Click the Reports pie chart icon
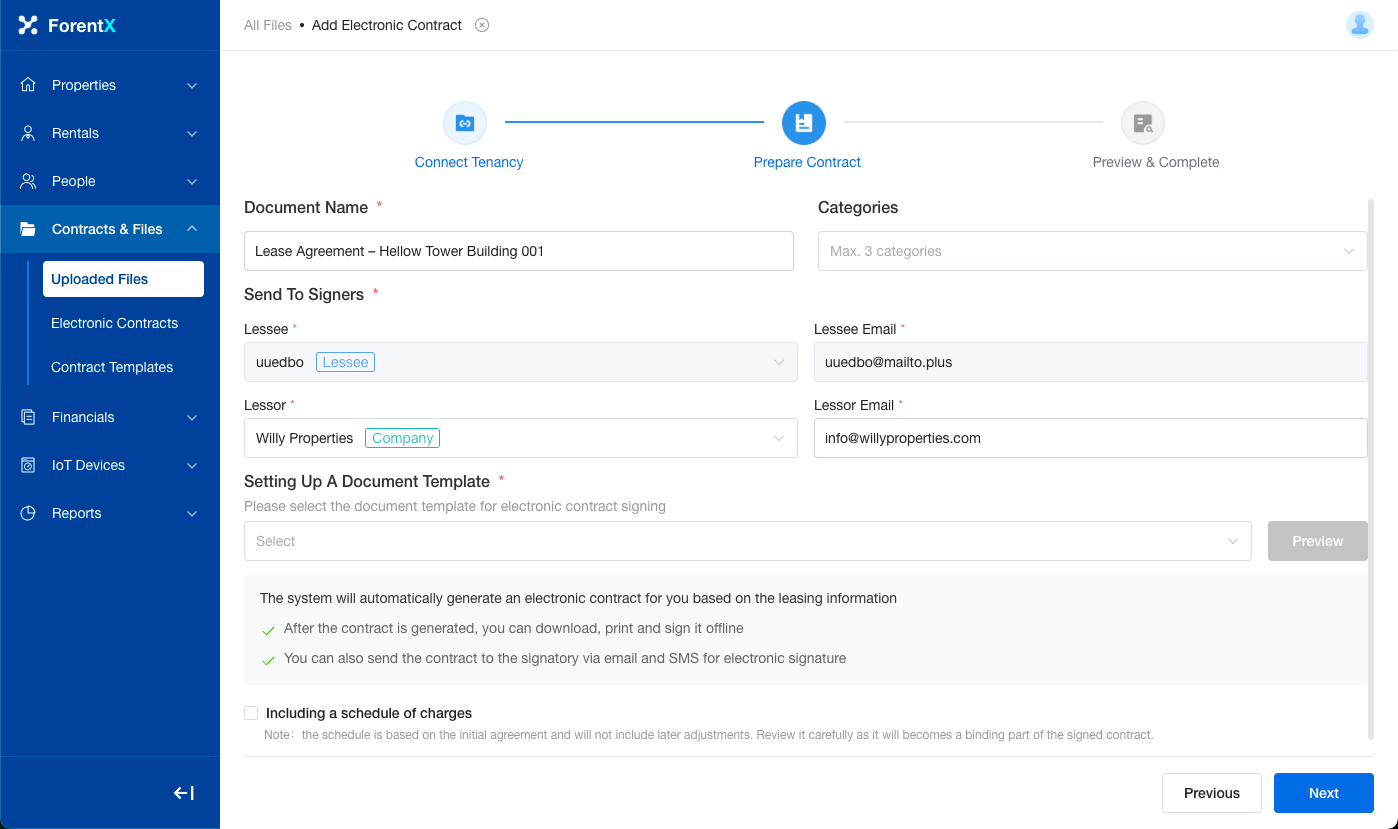 (28, 513)
